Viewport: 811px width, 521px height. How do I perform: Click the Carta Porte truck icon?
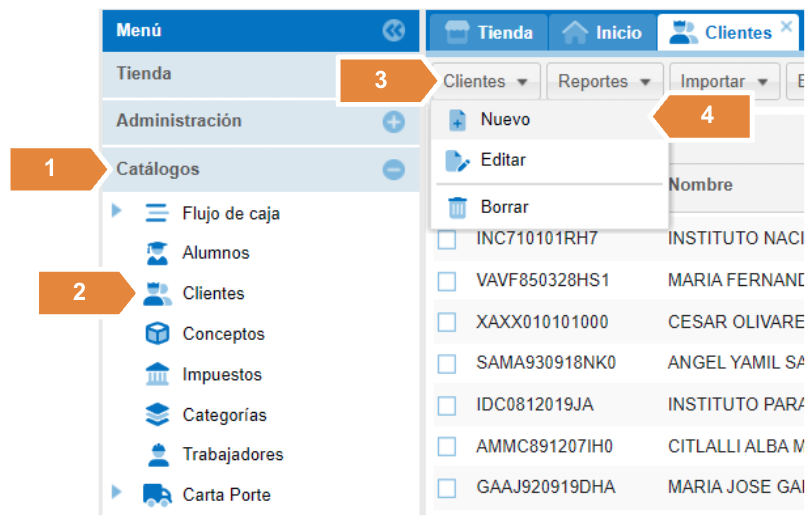pos(157,495)
